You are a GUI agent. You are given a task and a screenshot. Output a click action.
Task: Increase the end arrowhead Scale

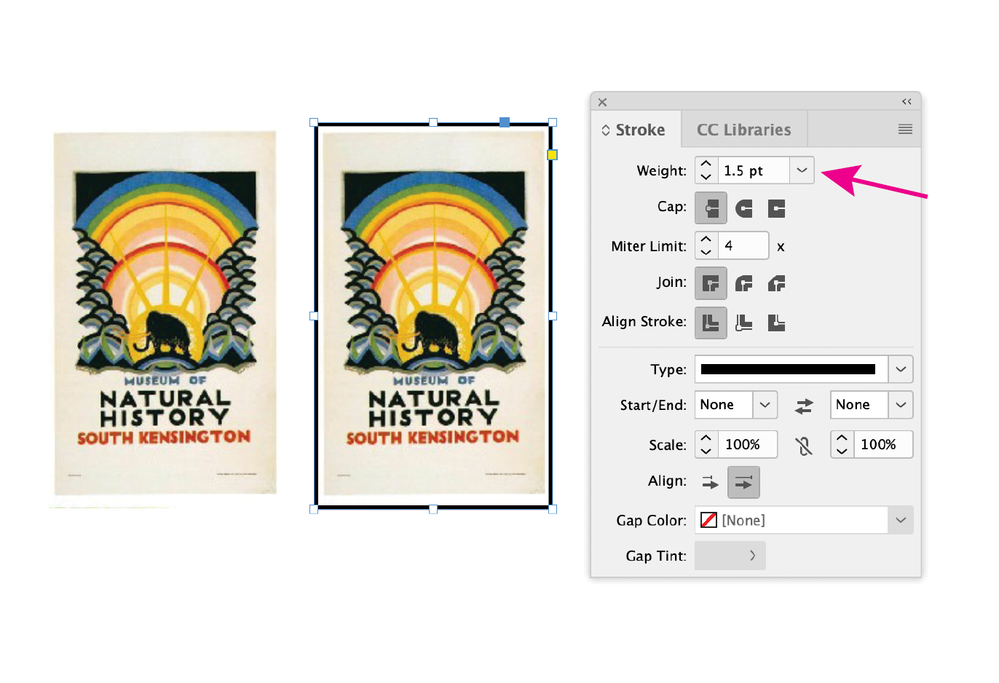[842, 438]
